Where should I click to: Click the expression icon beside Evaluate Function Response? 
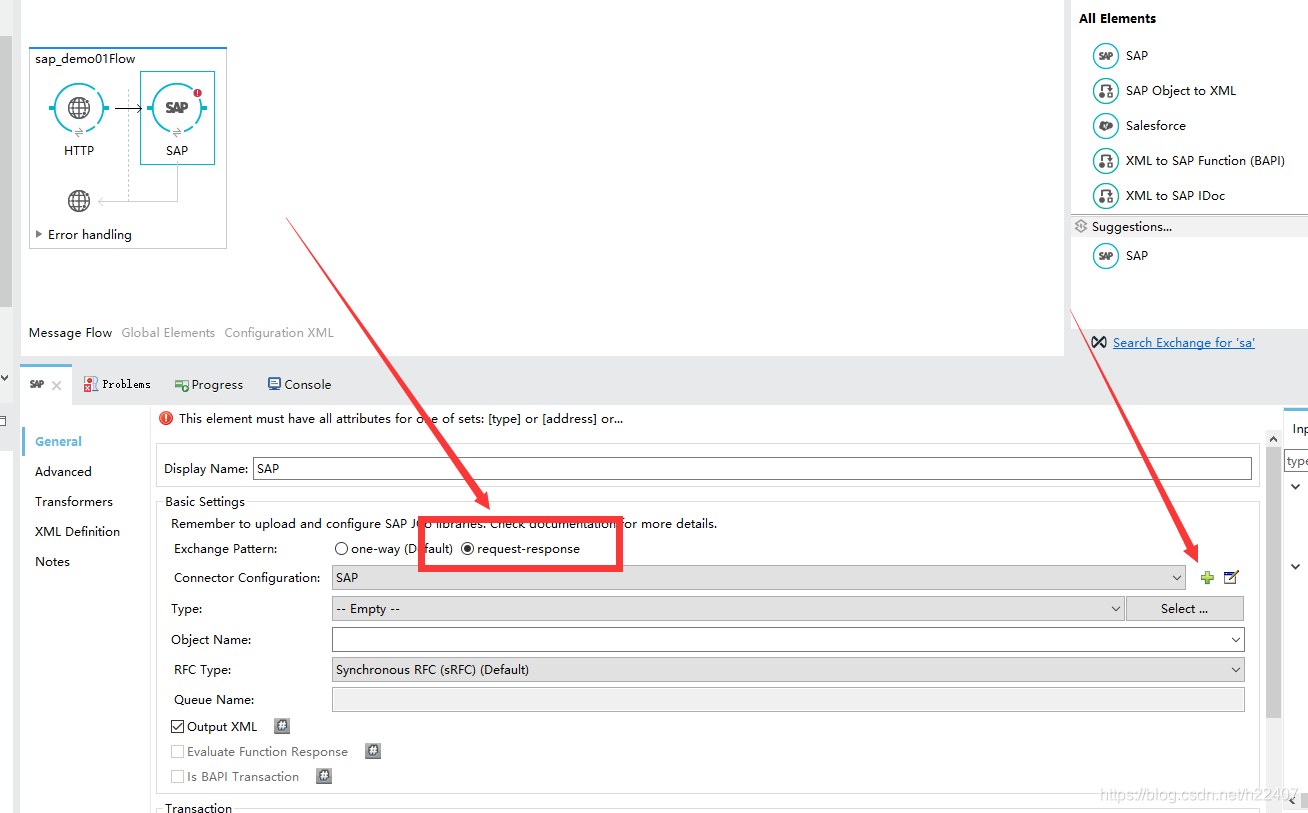[x=373, y=751]
